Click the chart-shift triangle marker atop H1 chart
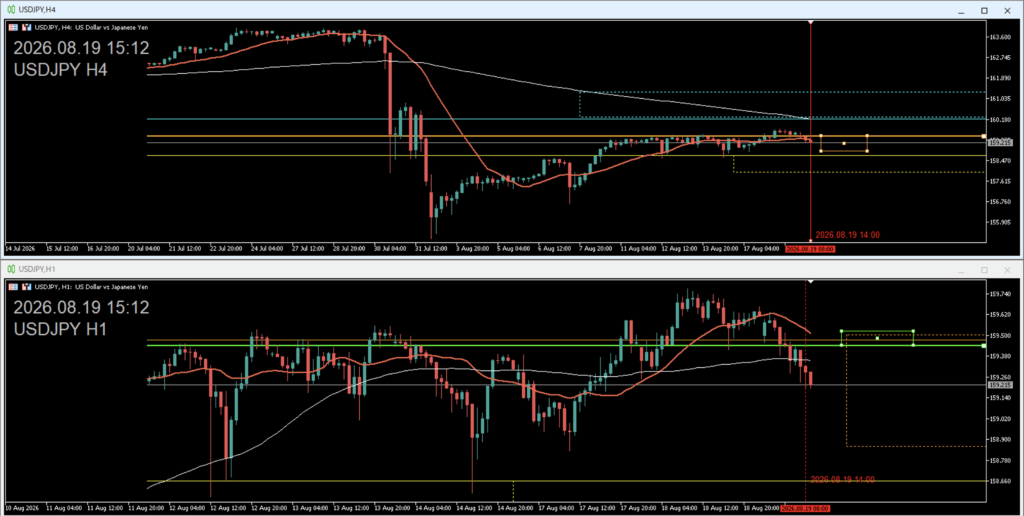Screen dimensions: 1024x516 click(x=810, y=282)
